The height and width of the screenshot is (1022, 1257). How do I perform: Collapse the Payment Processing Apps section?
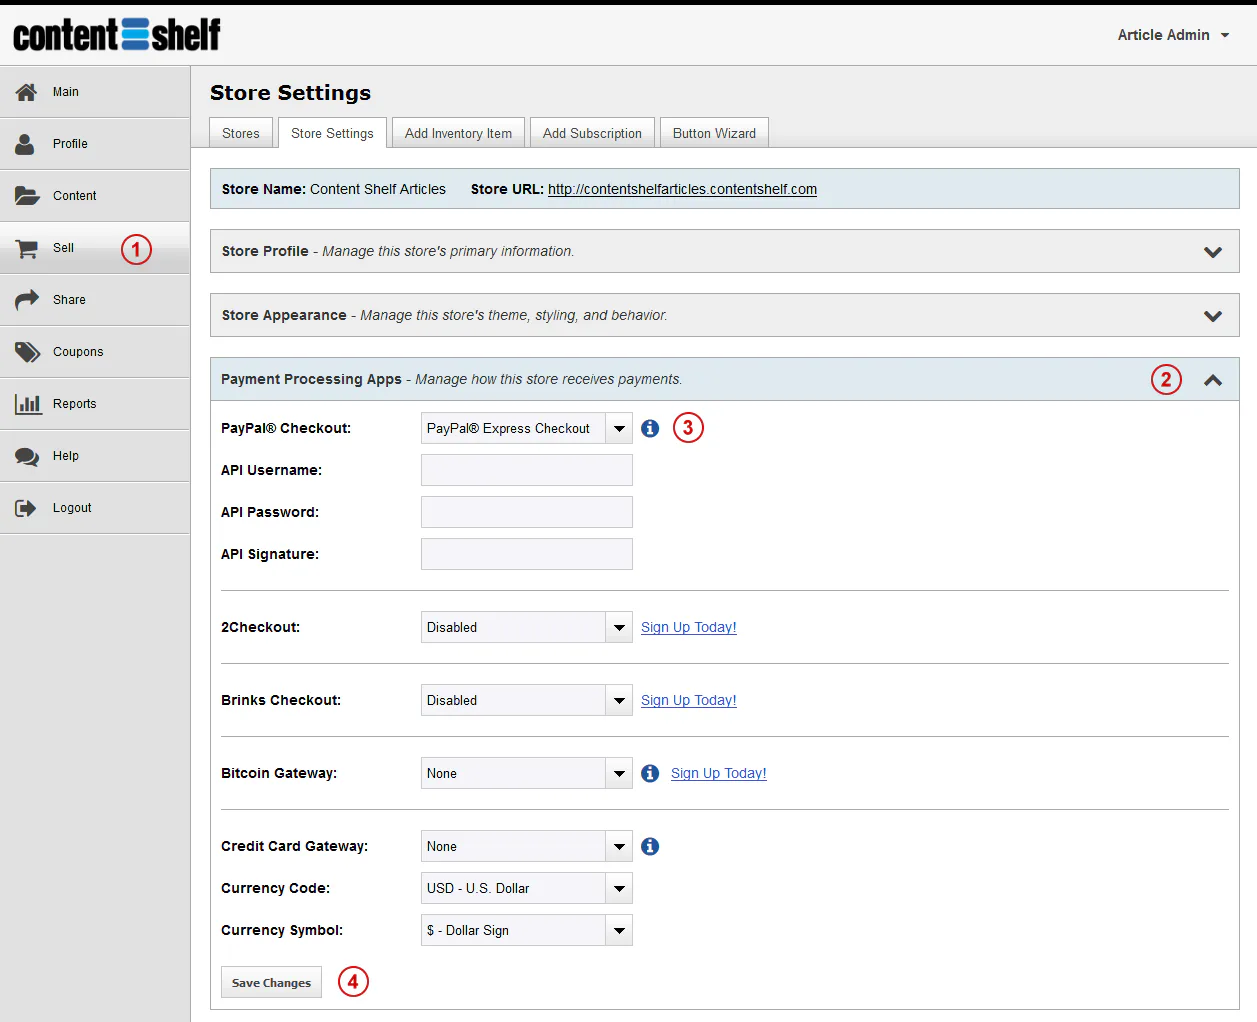pyautogui.click(x=1213, y=380)
